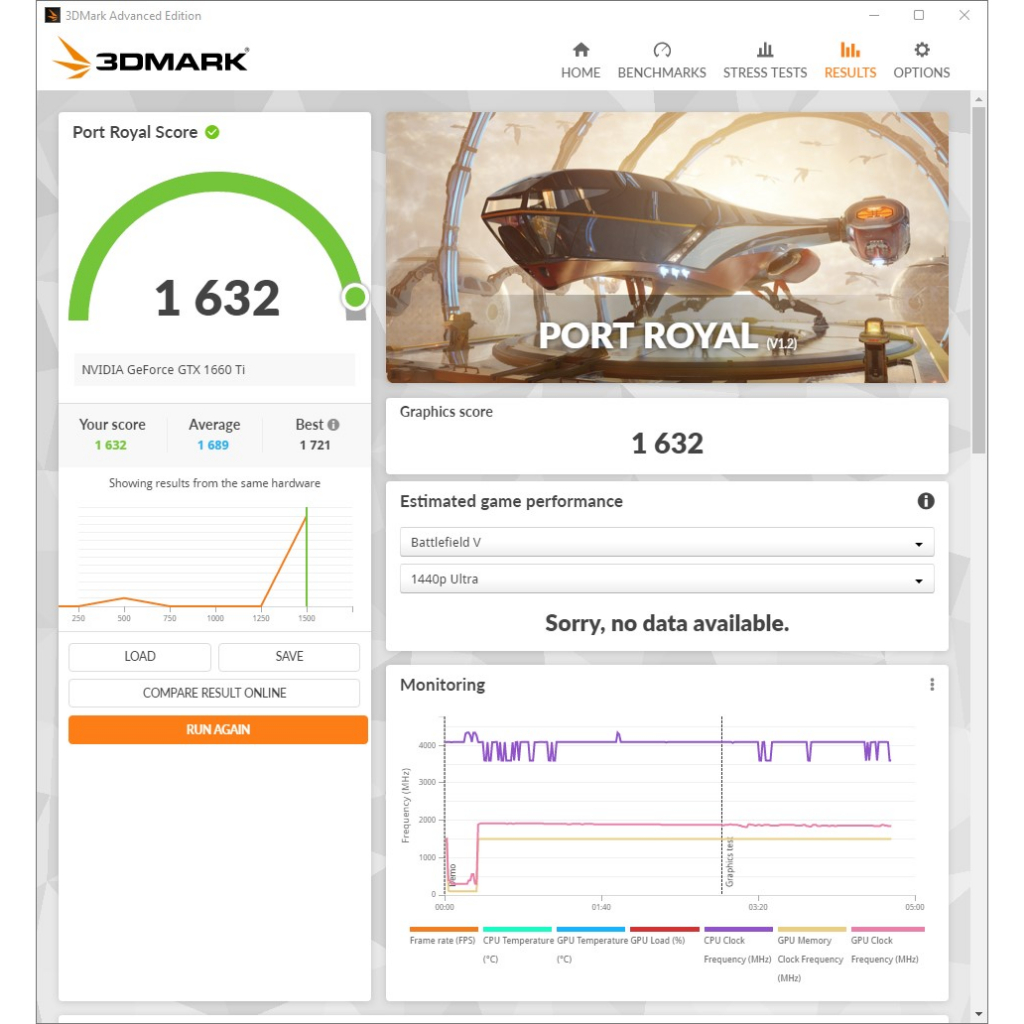The image size is (1024, 1024).
Task: Open the Home tab house icon
Action: tap(581, 50)
